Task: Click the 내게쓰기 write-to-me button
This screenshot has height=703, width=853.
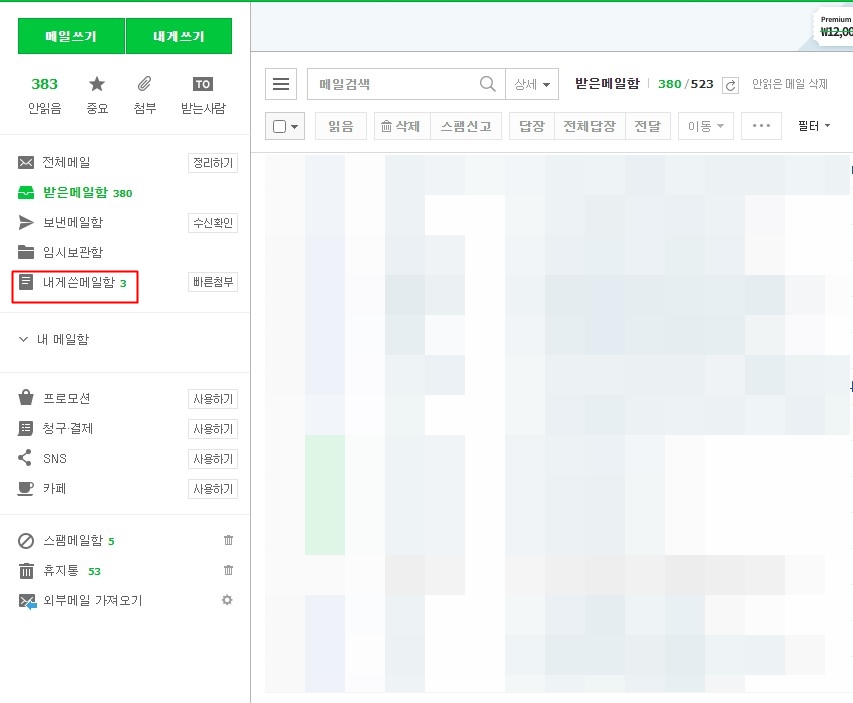Action: tap(179, 36)
